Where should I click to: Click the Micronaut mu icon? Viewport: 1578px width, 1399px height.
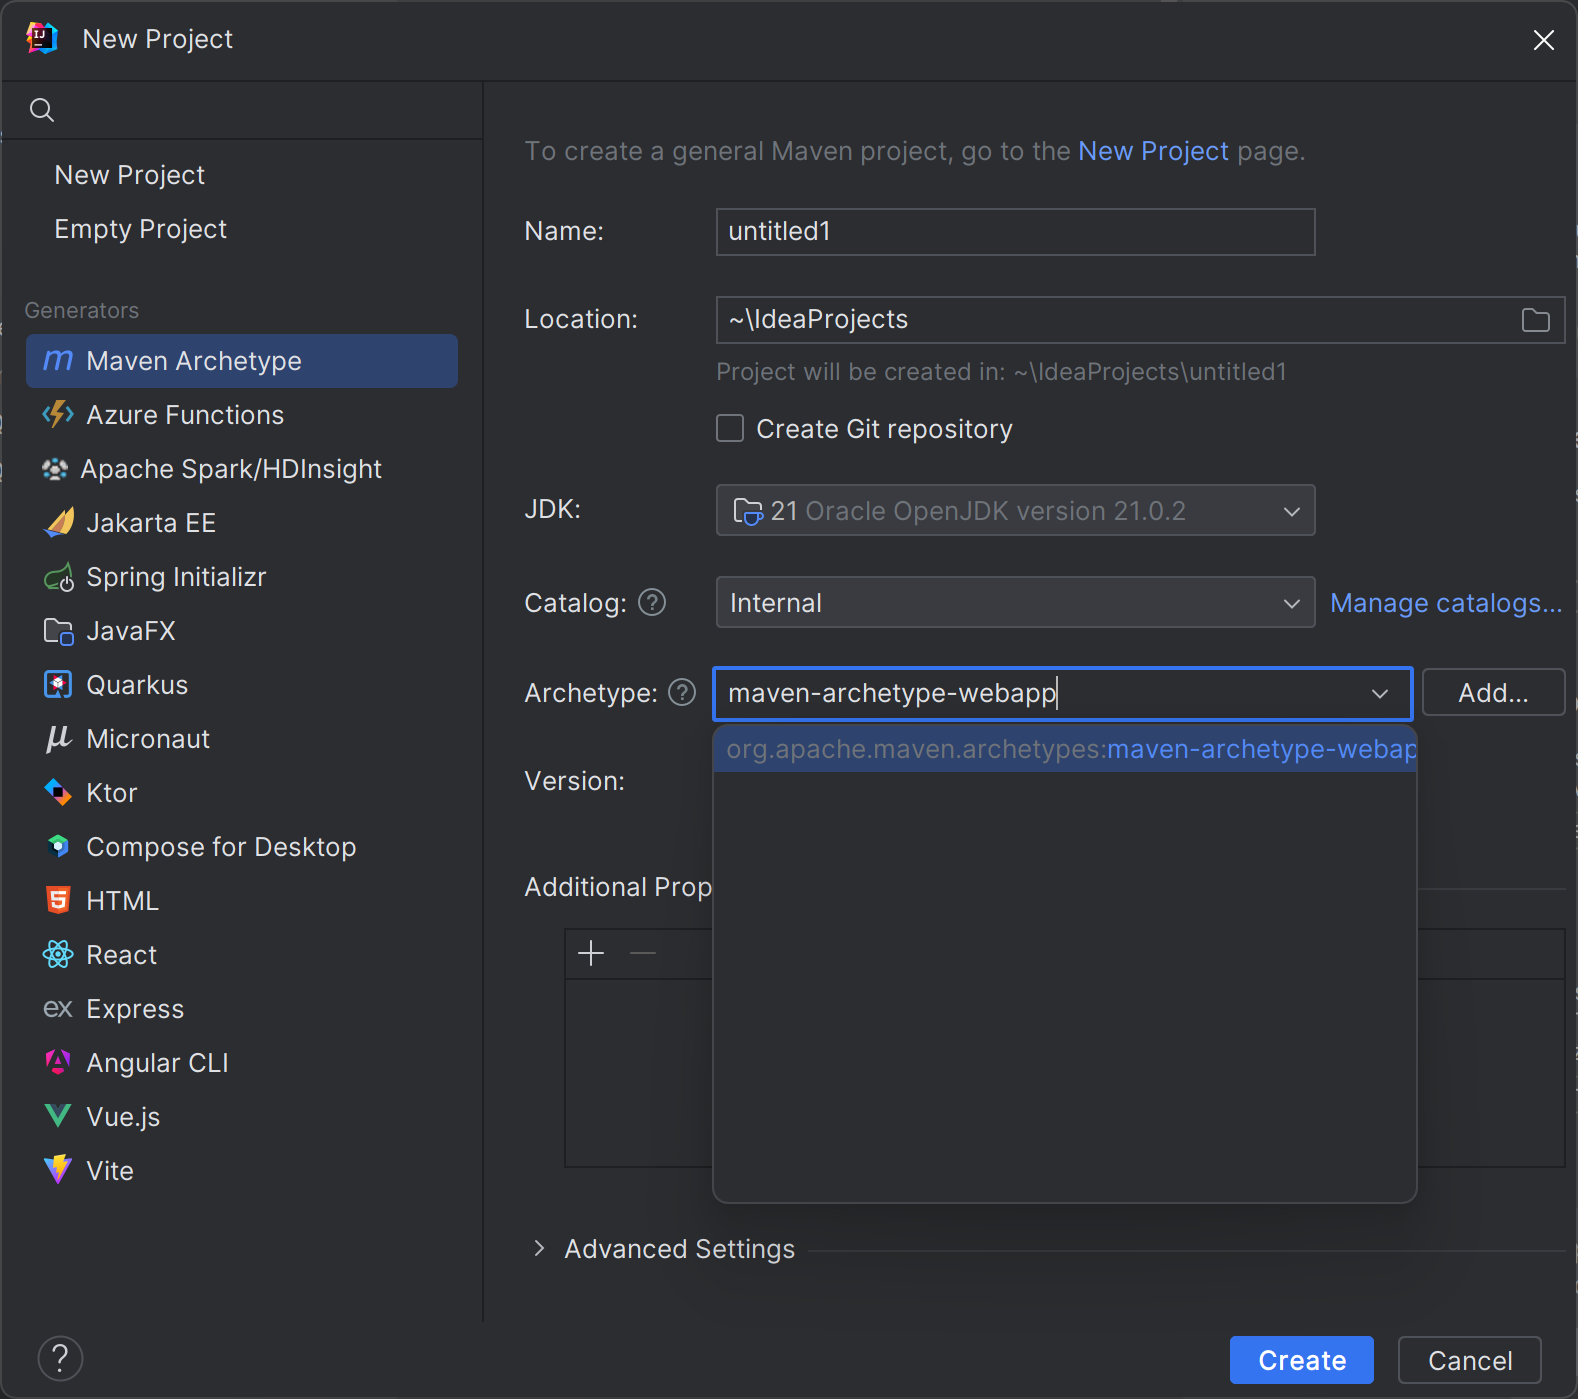coord(58,738)
